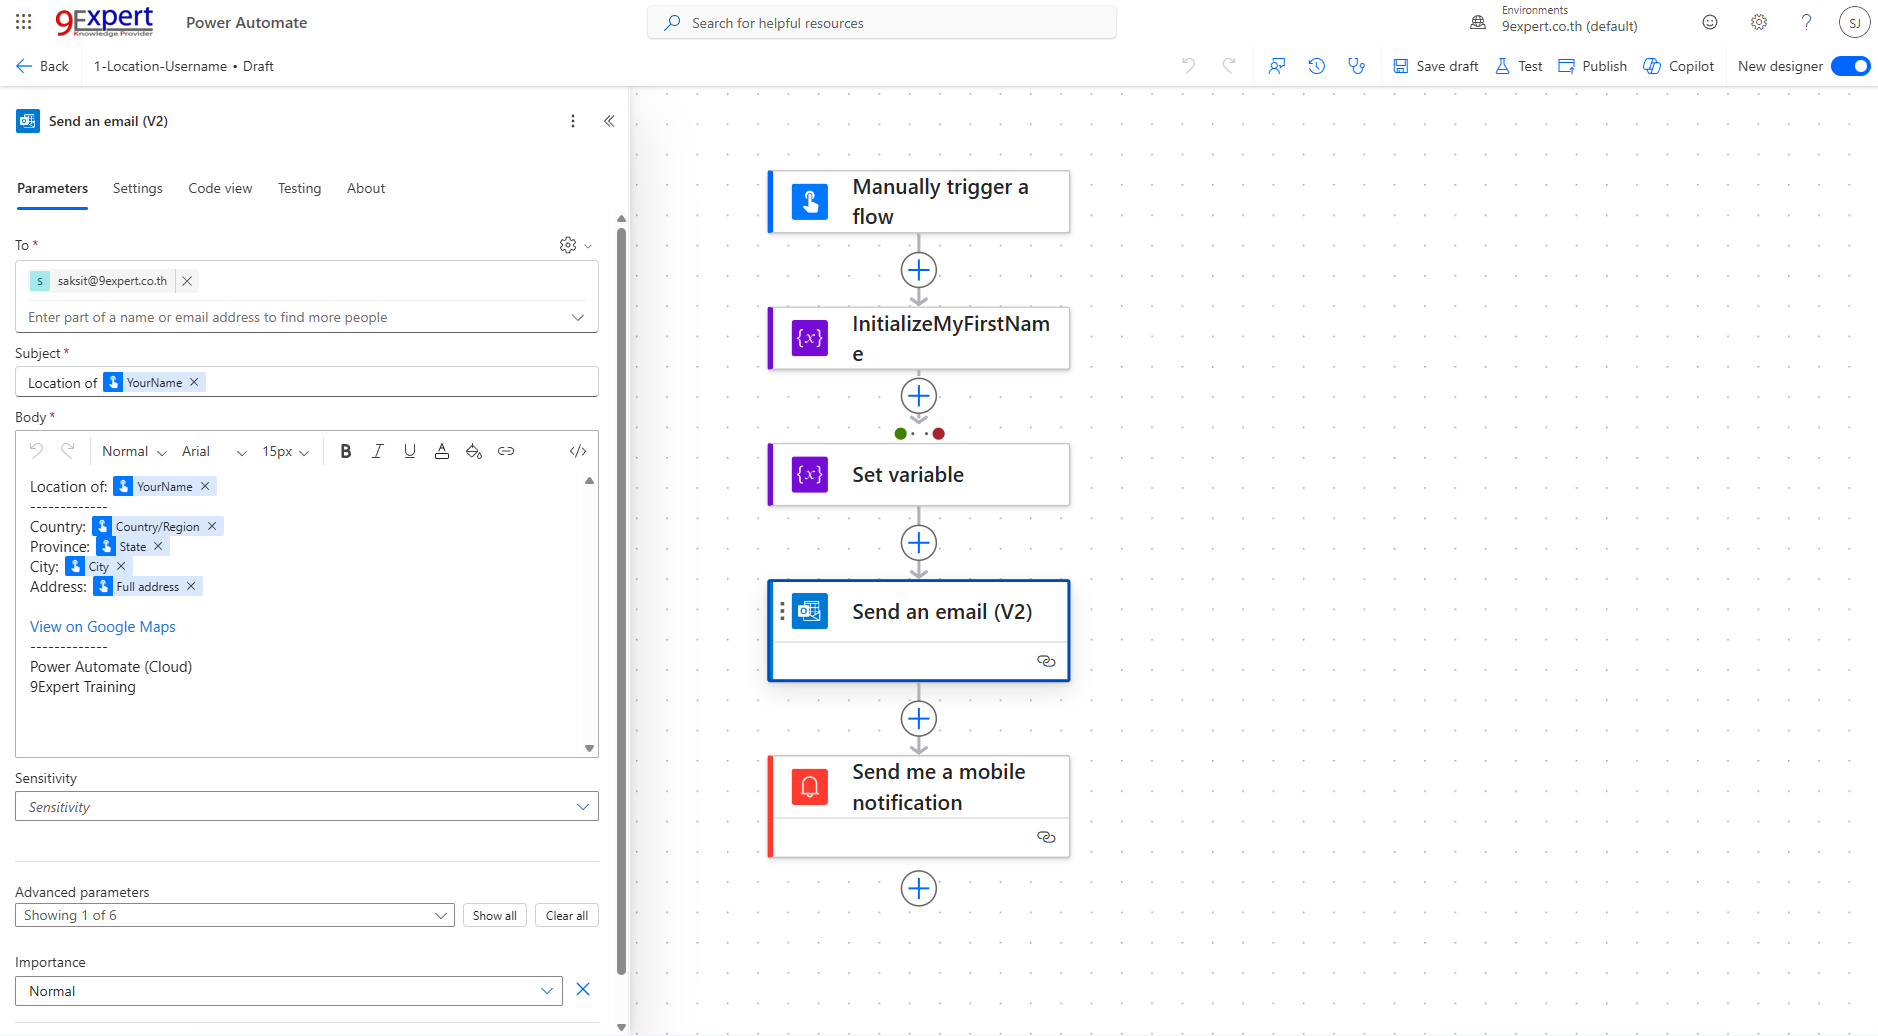Apply underline formatting to body text

(409, 451)
